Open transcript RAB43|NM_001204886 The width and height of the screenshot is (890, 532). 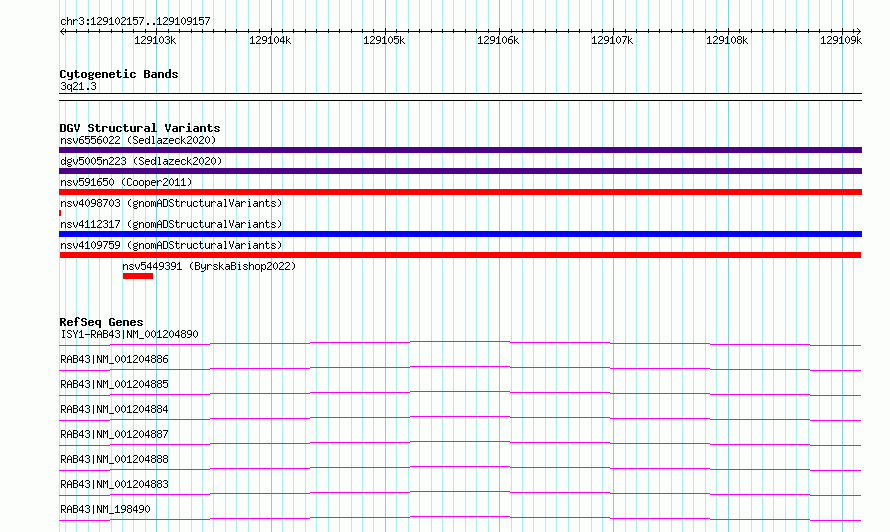tap(114, 359)
